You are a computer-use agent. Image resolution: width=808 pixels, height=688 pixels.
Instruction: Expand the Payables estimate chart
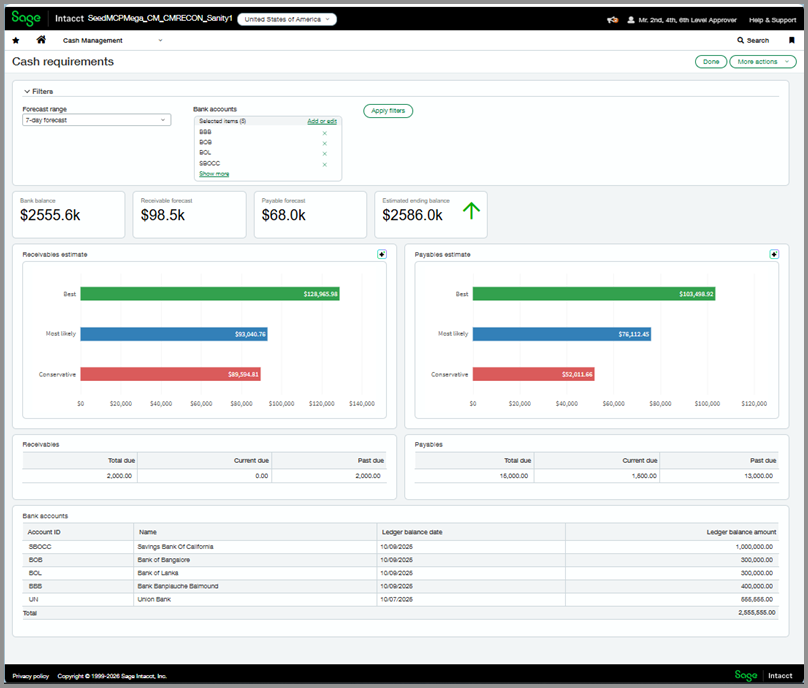click(x=774, y=254)
